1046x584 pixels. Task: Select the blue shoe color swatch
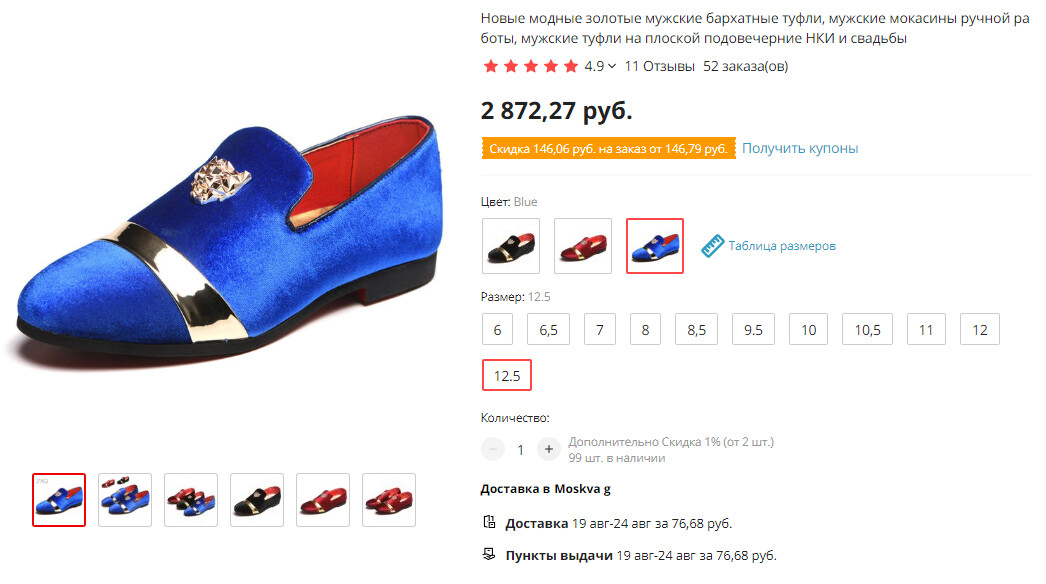click(x=655, y=246)
